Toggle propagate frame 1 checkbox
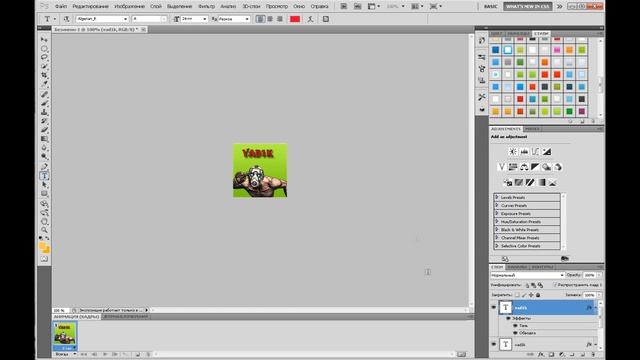The height and width of the screenshot is (360, 640). click(555, 285)
